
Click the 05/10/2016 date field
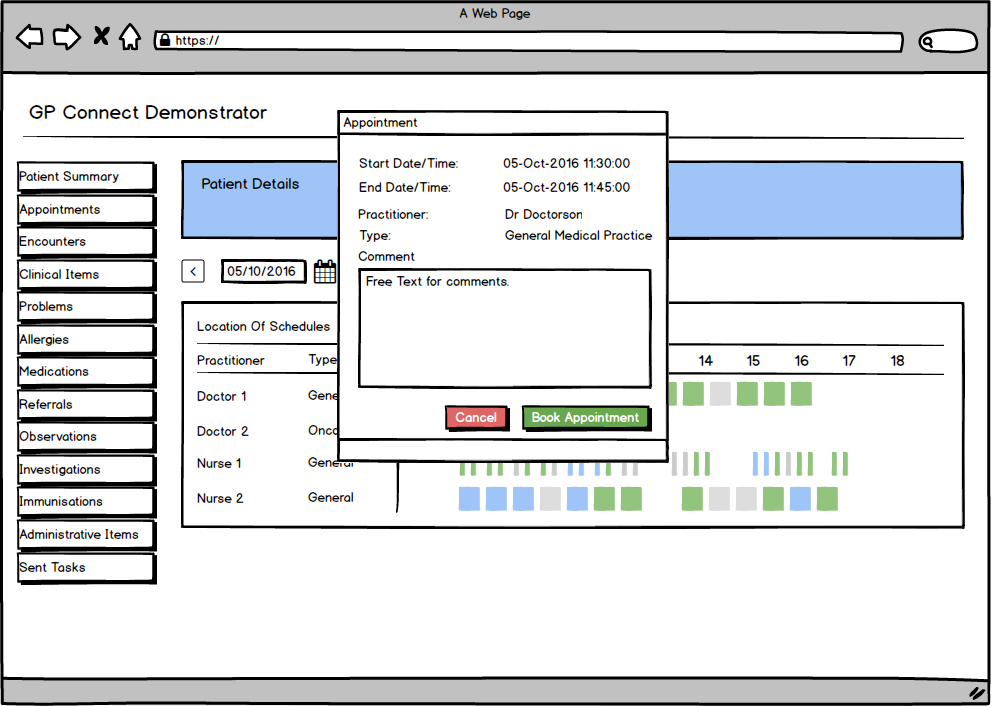coord(261,271)
